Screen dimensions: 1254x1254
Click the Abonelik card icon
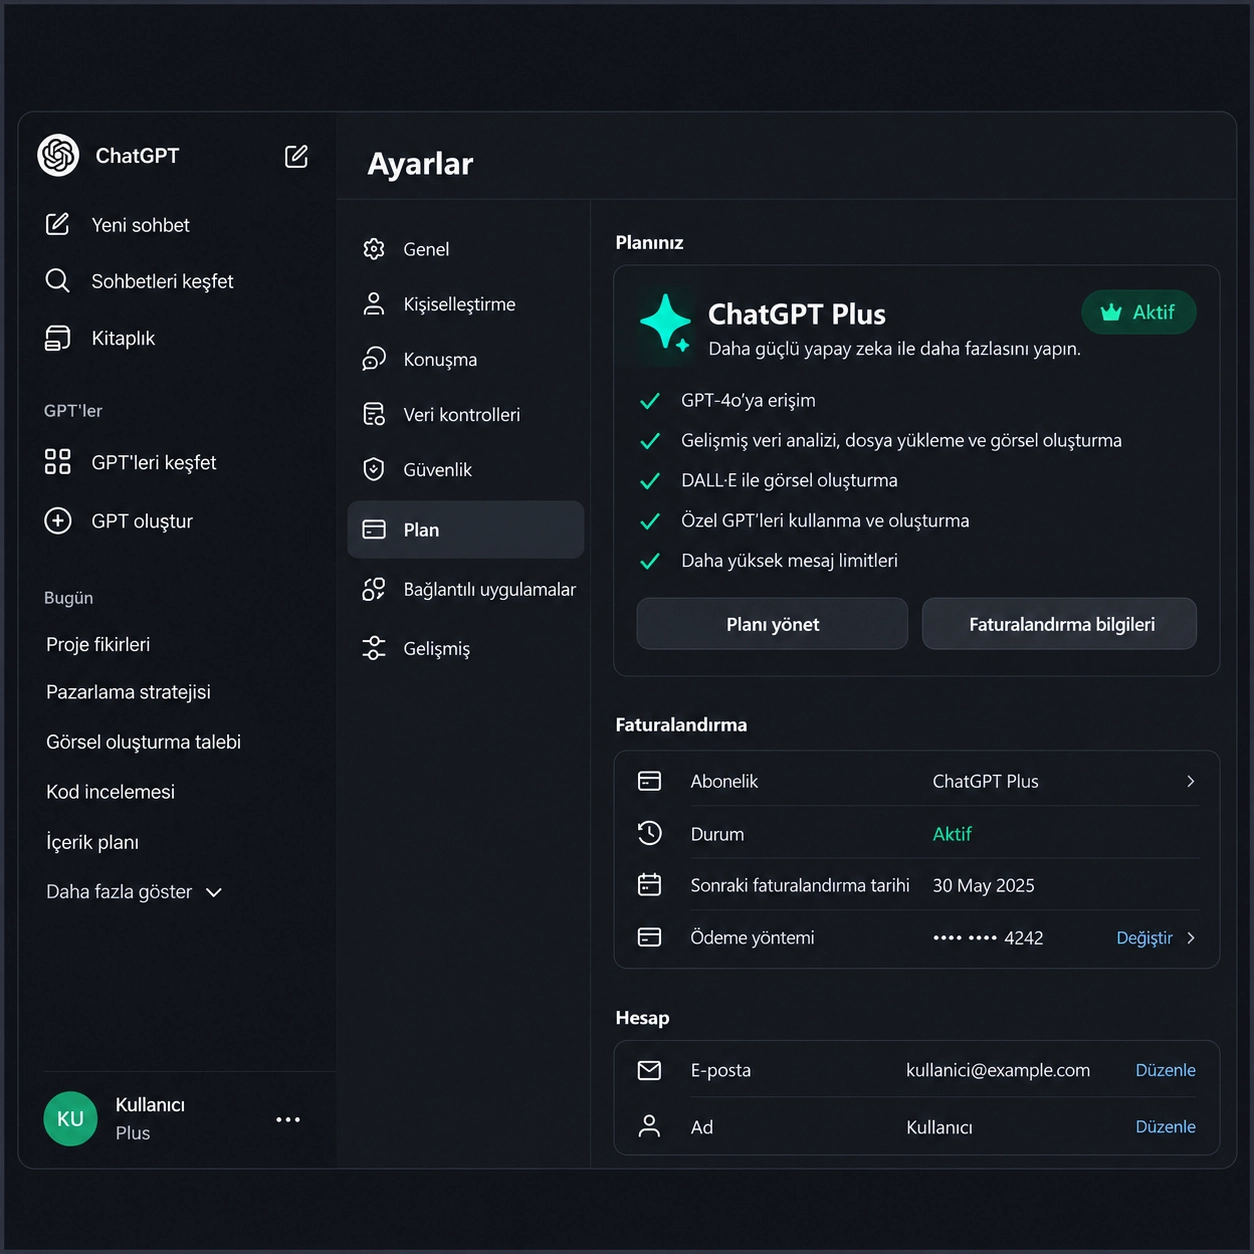(x=650, y=781)
